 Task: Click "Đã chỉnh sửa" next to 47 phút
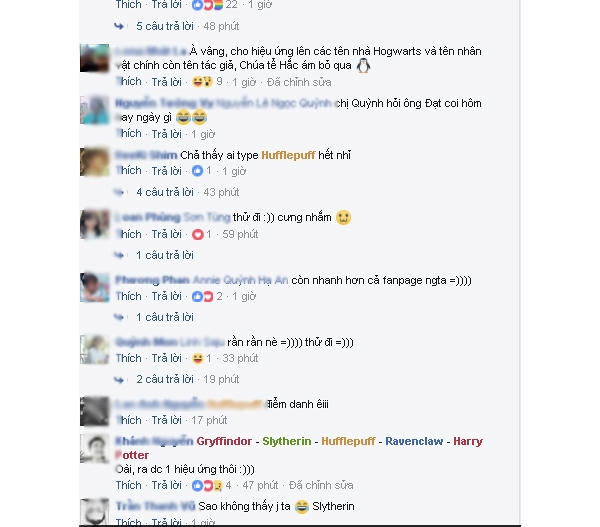point(321,485)
